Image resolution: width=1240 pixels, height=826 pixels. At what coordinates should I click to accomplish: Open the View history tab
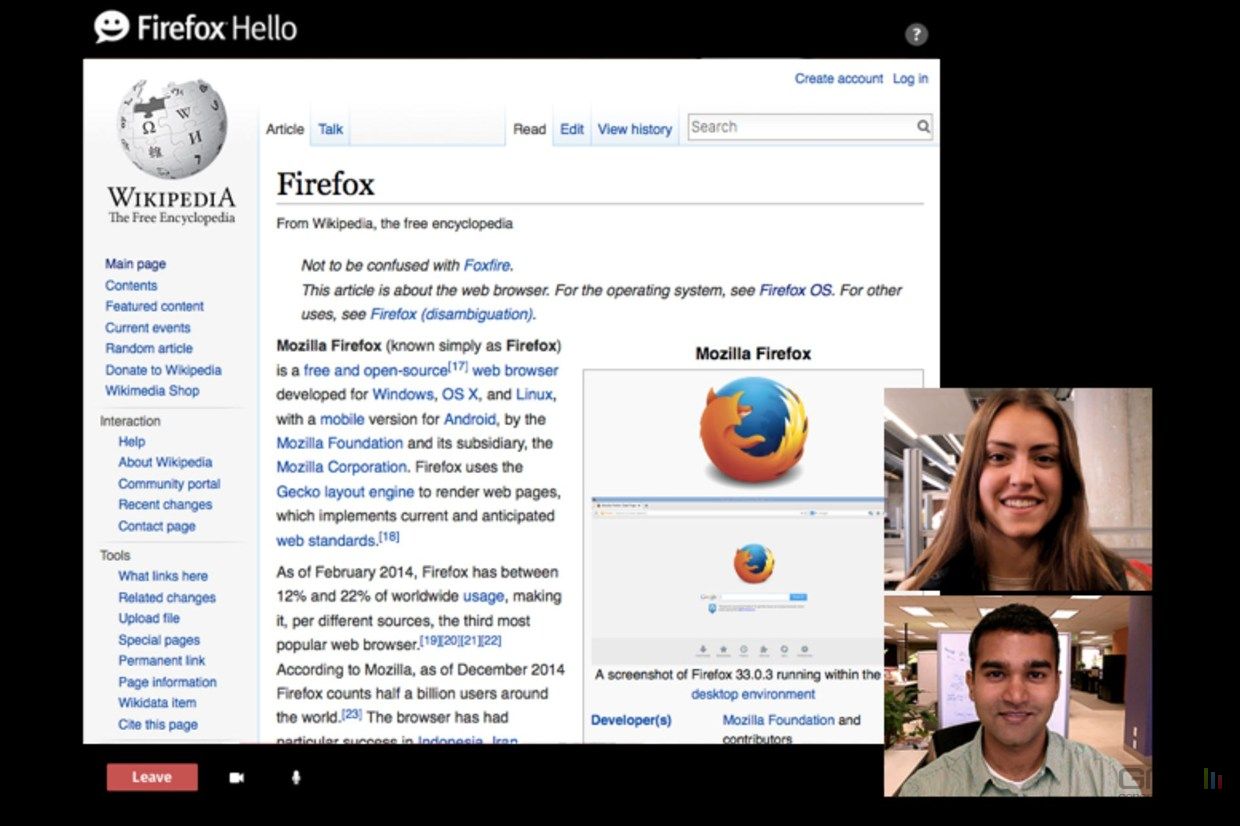(635, 129)
